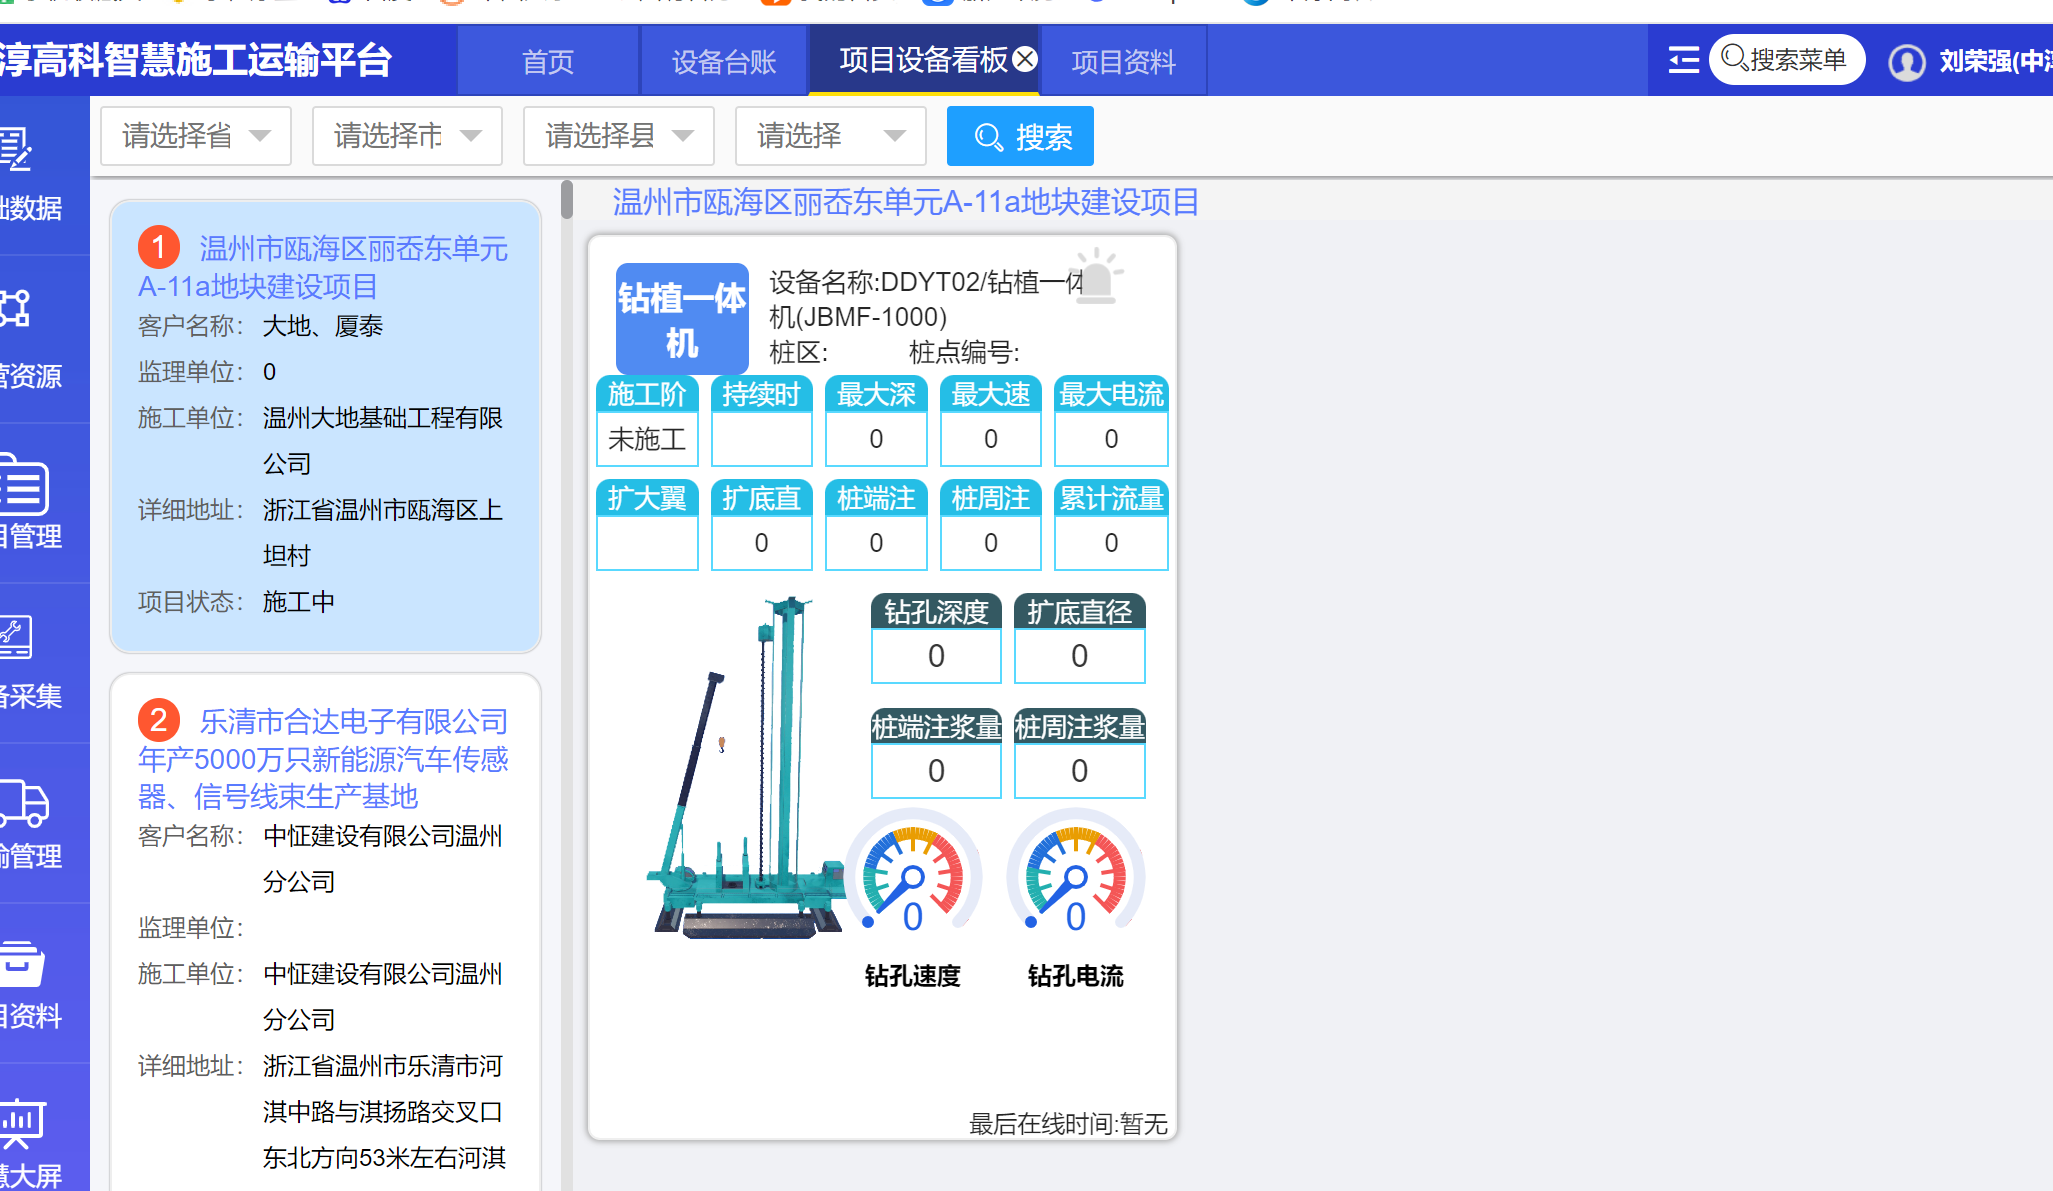Open the device collection wrench sidebar icon
Viewport: 2053px width, 1191px height.
pyautogui.click(x=16, y=637)
